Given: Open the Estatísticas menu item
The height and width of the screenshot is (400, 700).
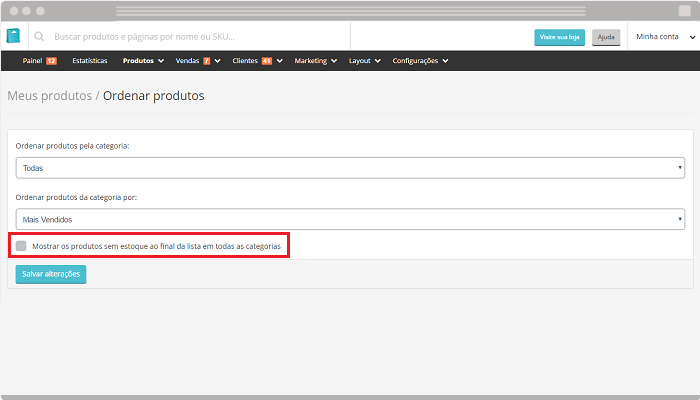Looking at the screenshot, I should click(90, 61).
